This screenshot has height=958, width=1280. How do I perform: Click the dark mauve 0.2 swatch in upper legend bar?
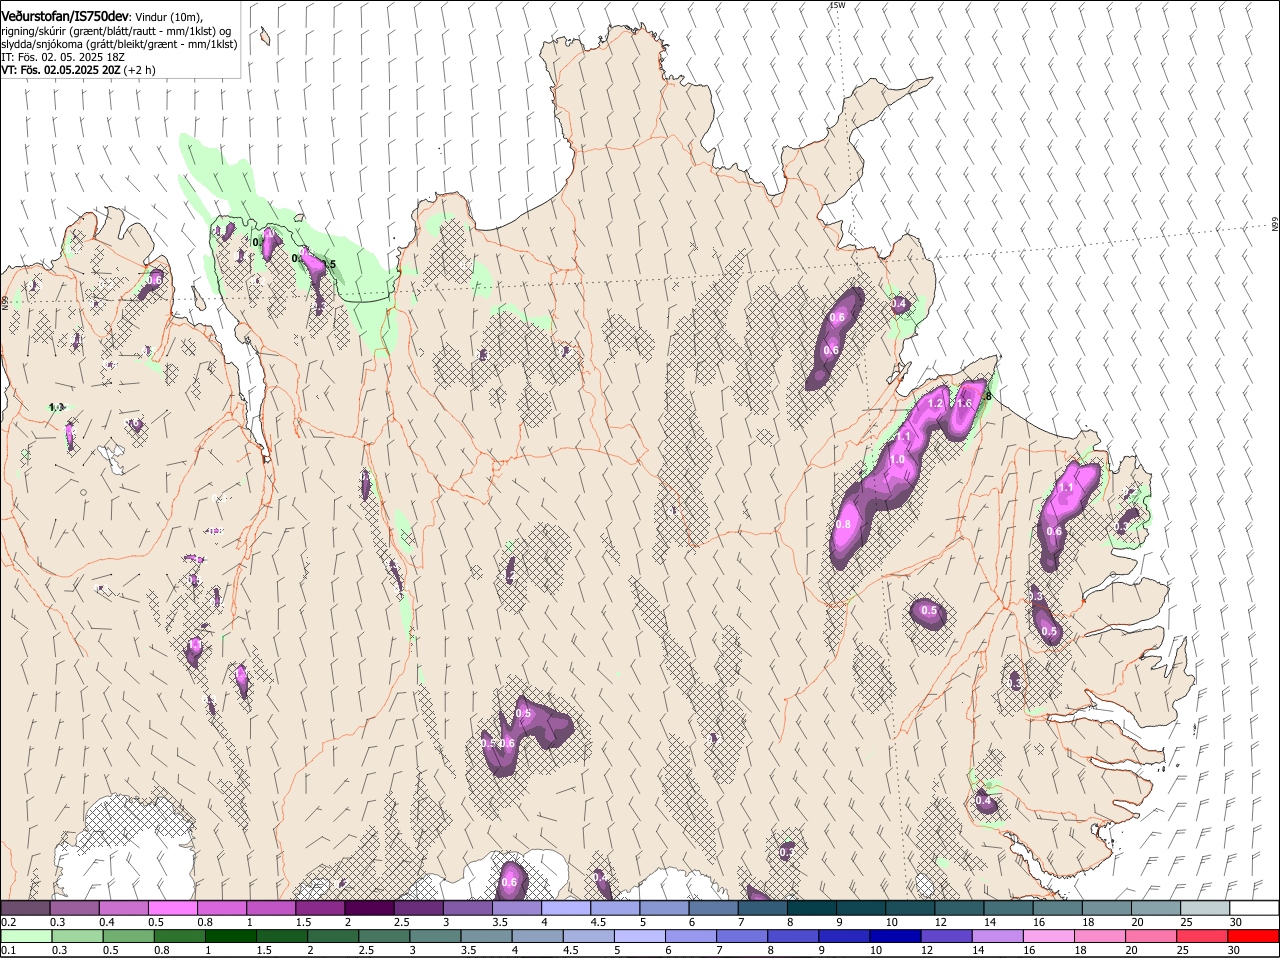click(x=25, y=908)
